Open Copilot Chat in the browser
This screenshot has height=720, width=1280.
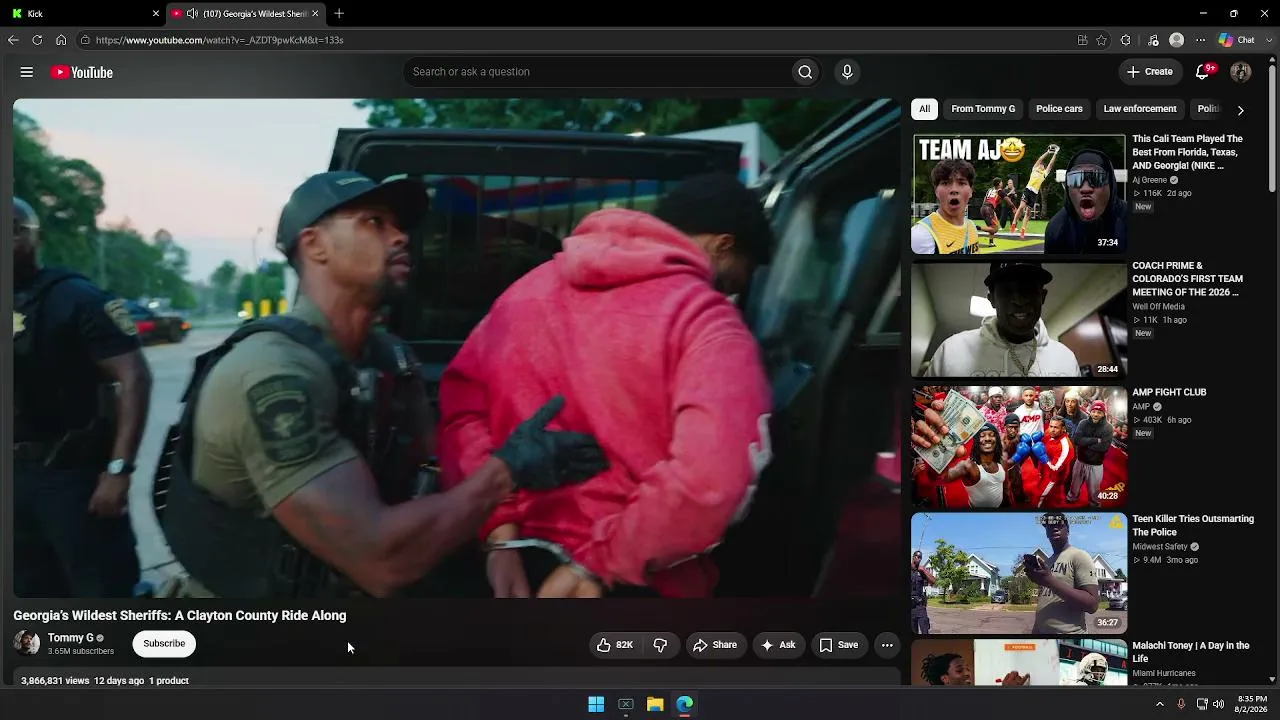[x=1236, y=40]
